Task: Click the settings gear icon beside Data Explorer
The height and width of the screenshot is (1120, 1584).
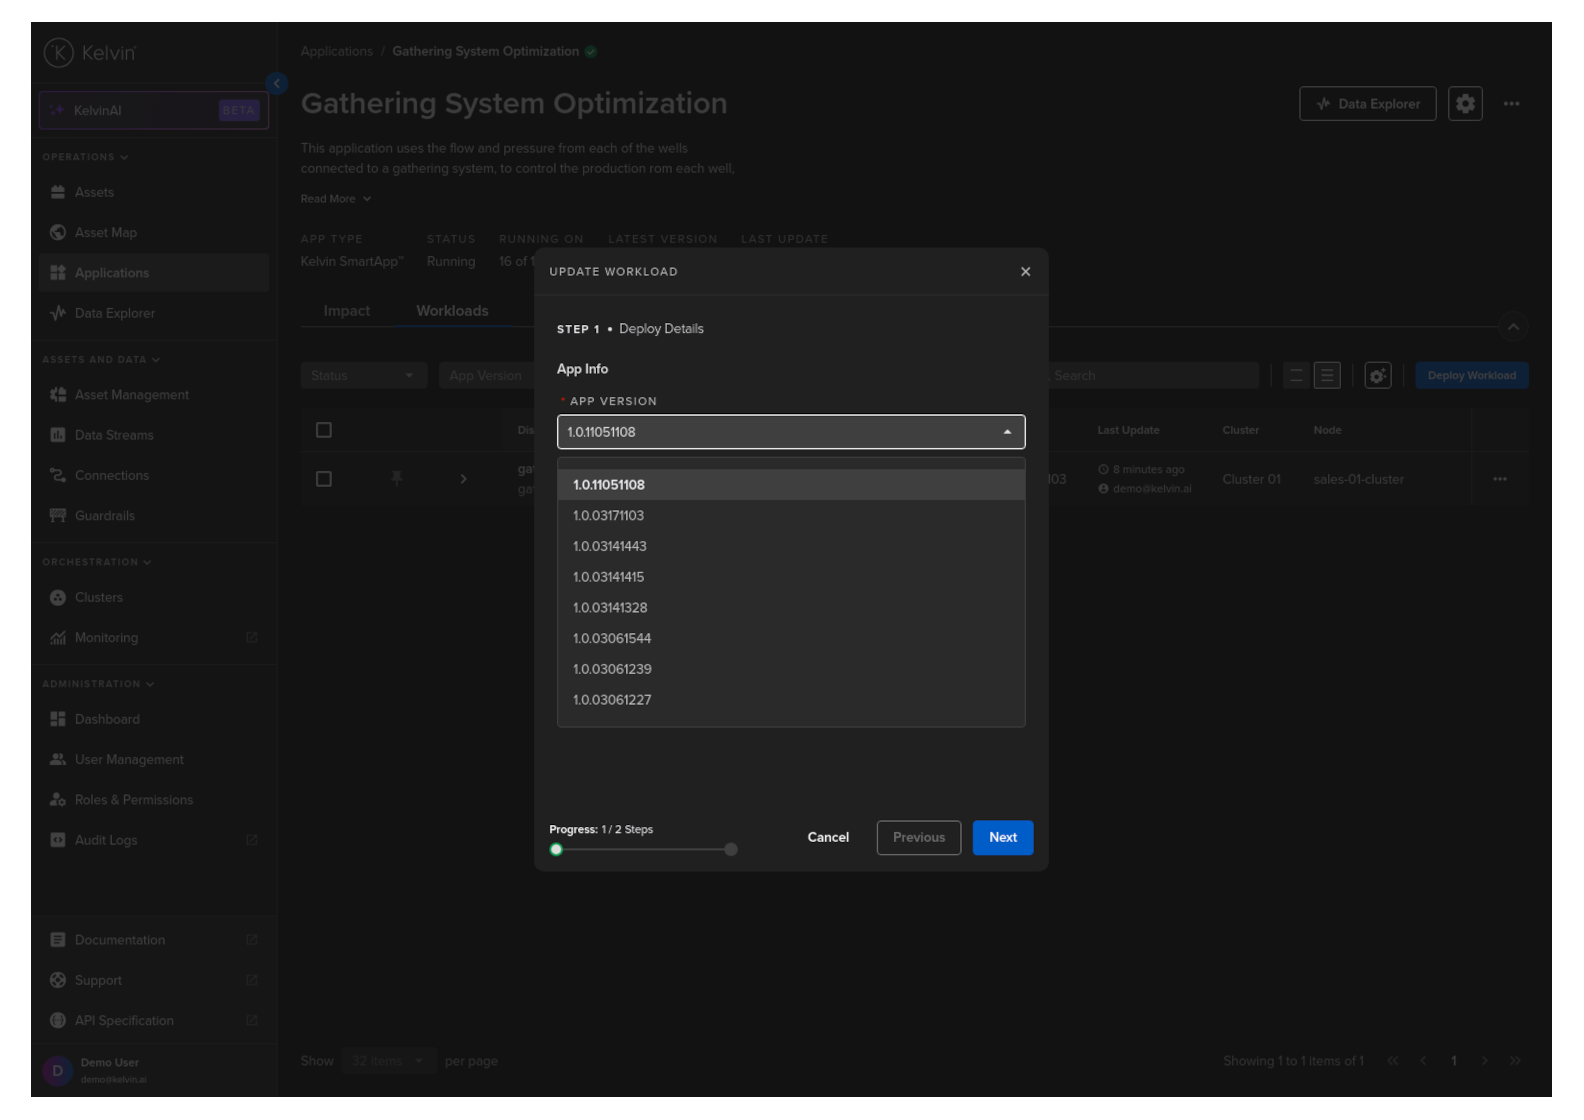Action: click(x=1464, y=104)
